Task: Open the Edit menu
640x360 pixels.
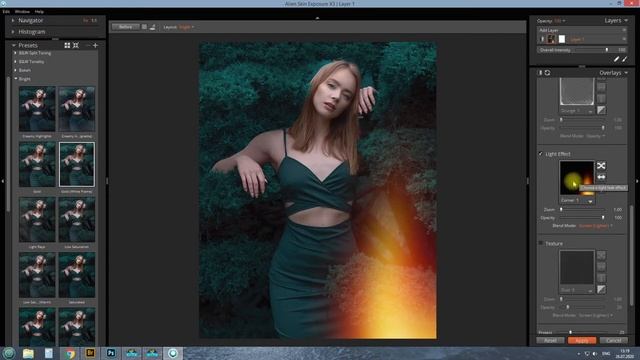Action: coord(6,11)
